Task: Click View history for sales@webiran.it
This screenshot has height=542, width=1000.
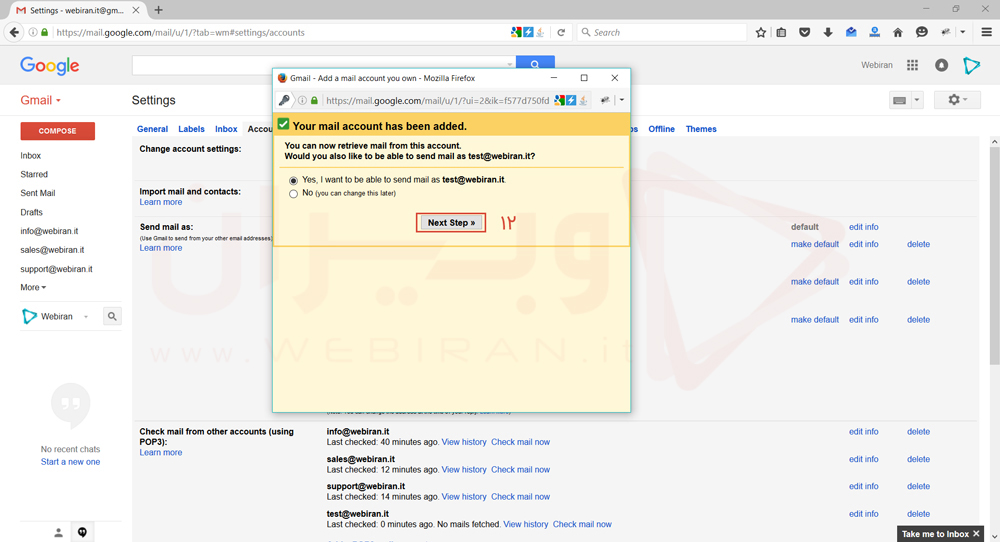Action: point(464,470)
